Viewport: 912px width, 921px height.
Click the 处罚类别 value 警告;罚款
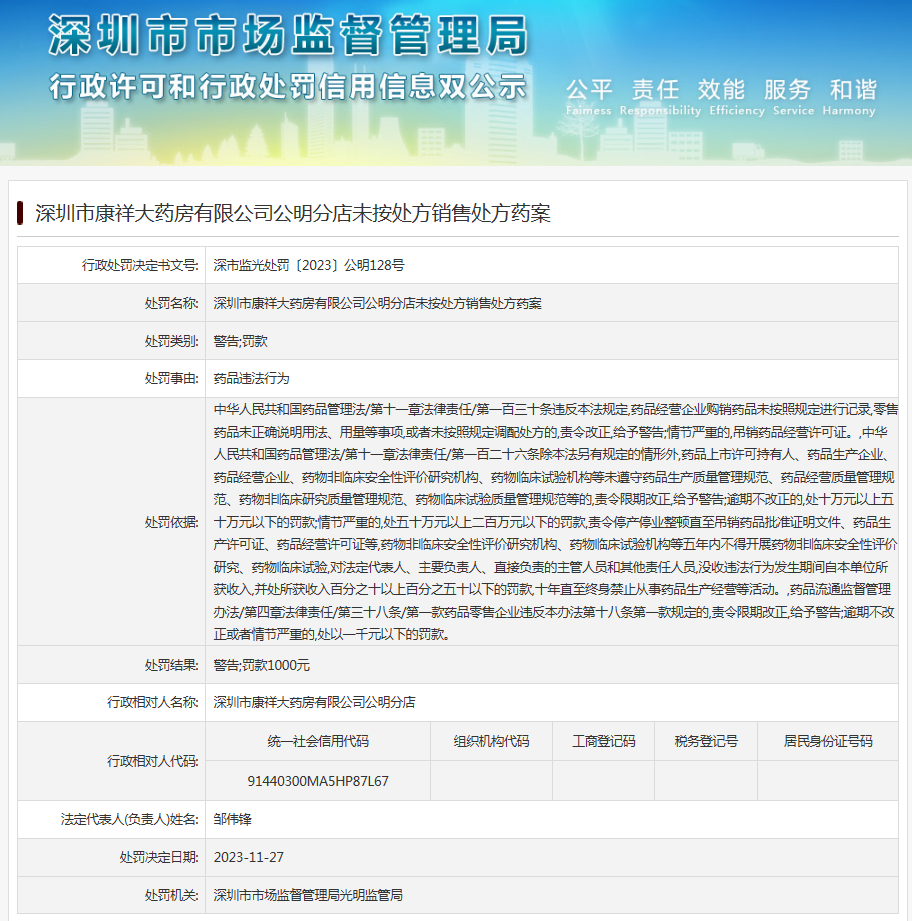pos(240,341)
